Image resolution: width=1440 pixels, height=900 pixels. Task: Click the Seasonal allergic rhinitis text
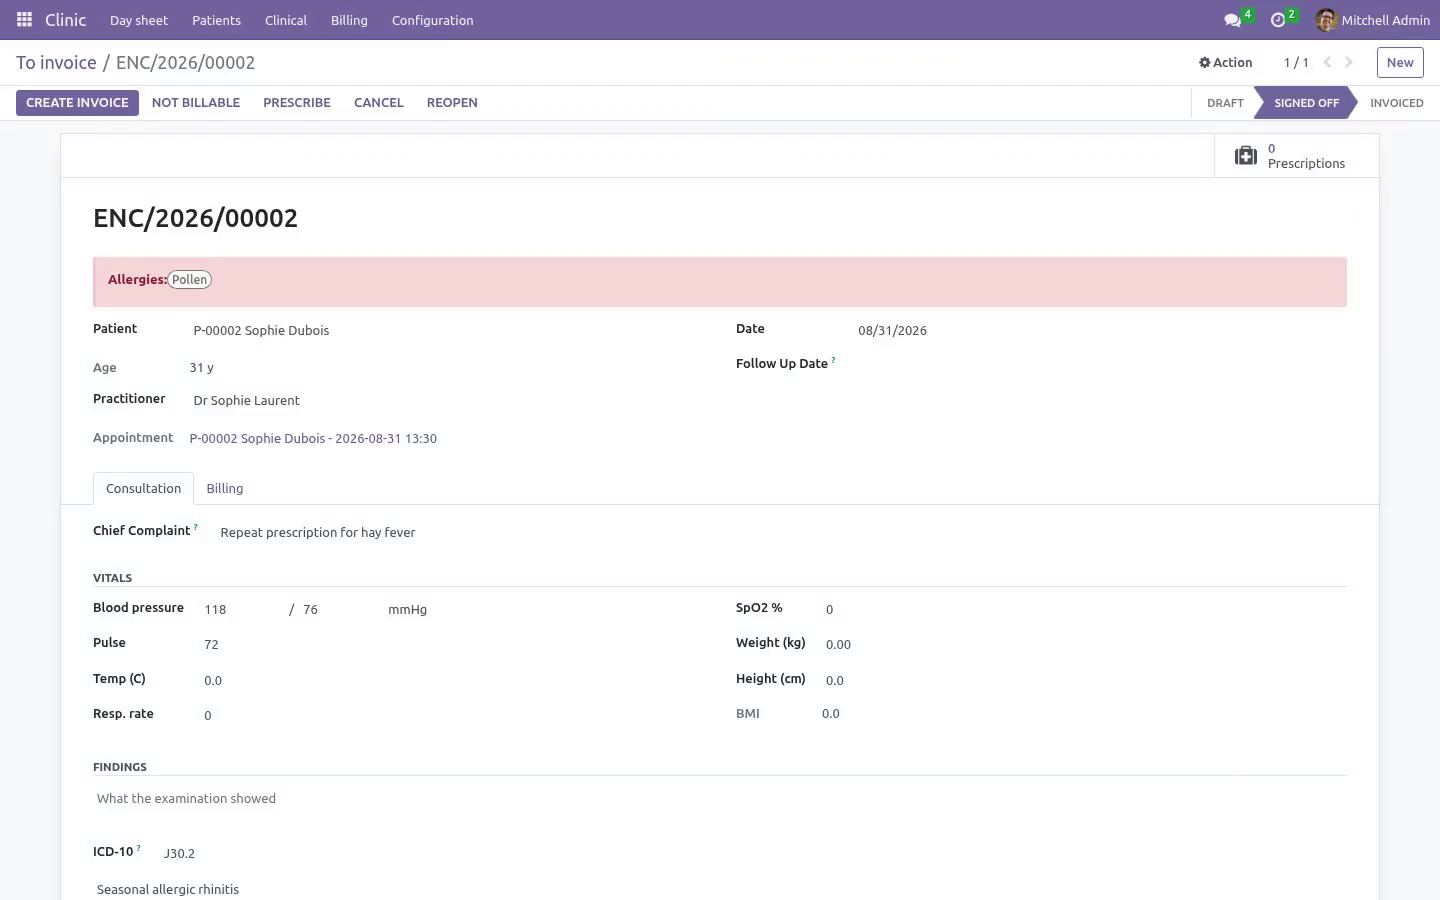pyautogui.click(x=168, y=889)
